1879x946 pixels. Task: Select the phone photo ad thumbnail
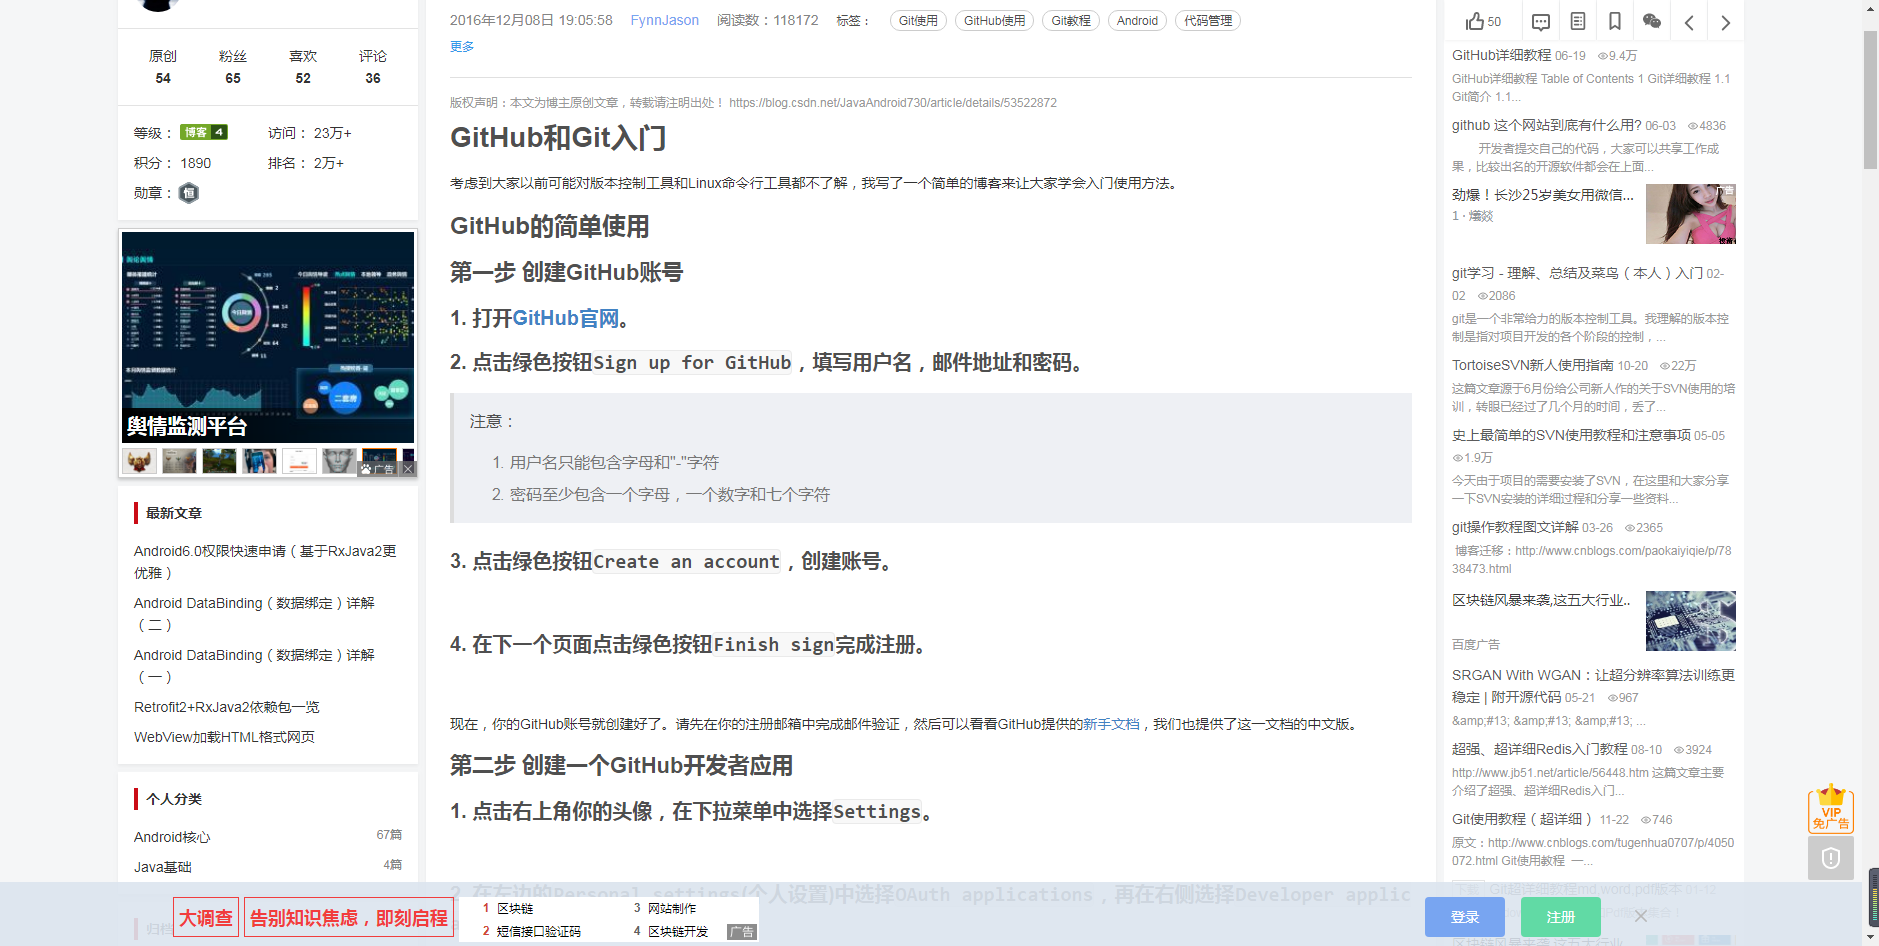tap(259, 461)
